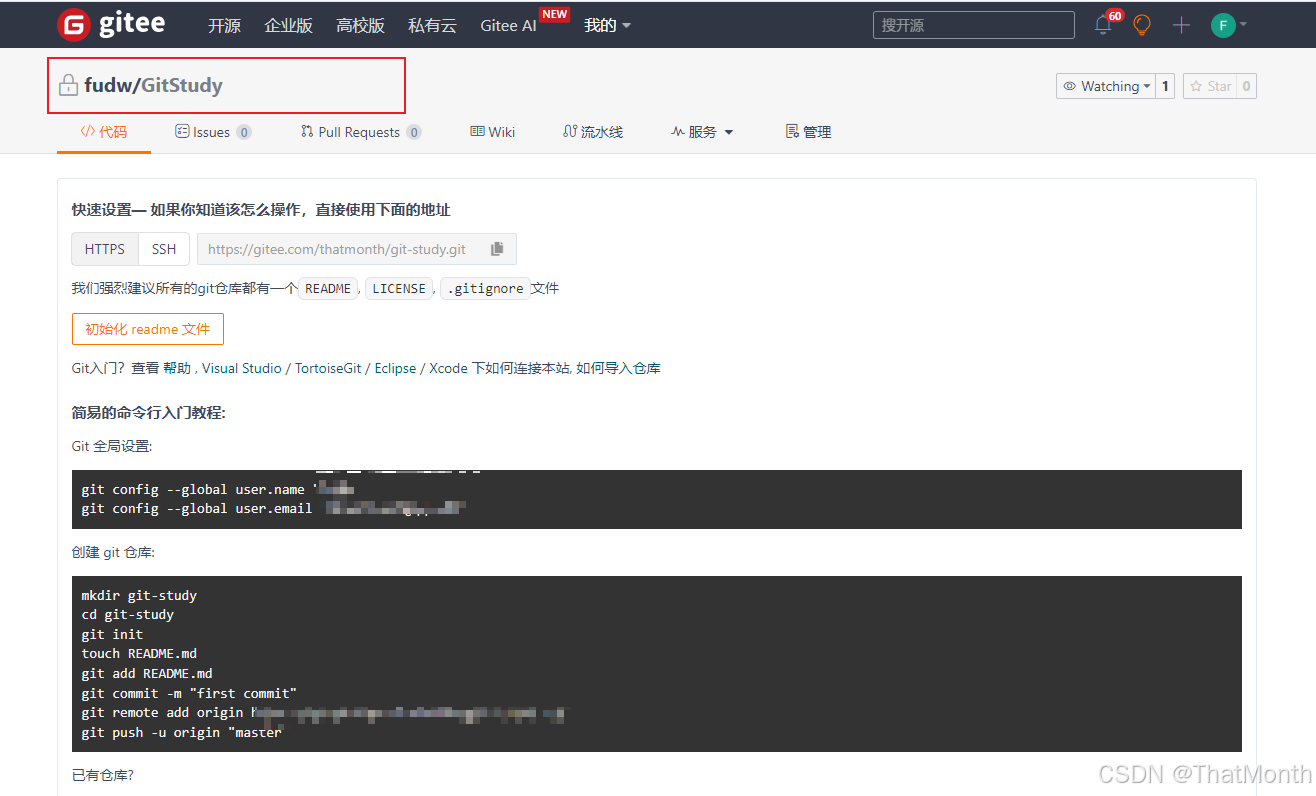Click the orange lightbulb icon in header
Screen dimensions: 1316x796
[x=1142, y=25]
